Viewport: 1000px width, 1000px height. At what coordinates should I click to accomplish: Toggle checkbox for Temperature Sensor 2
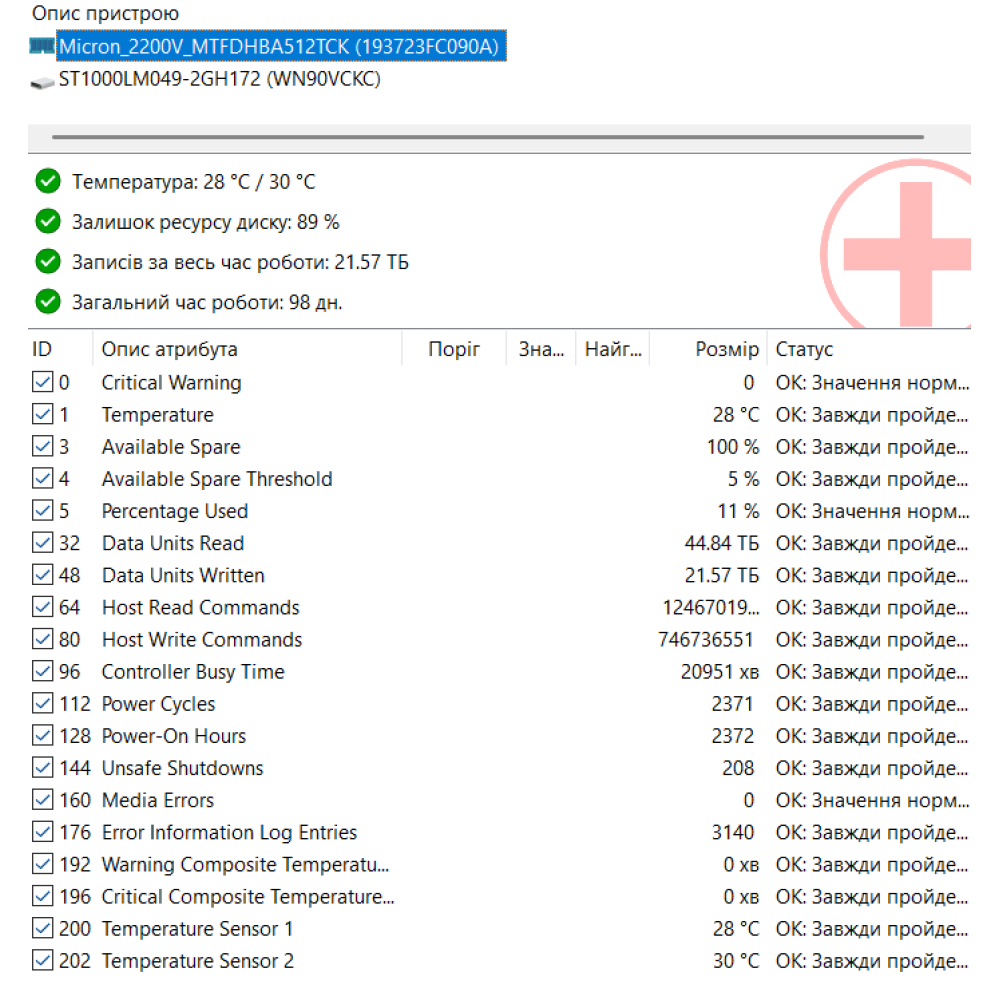[x=42, y=961]
